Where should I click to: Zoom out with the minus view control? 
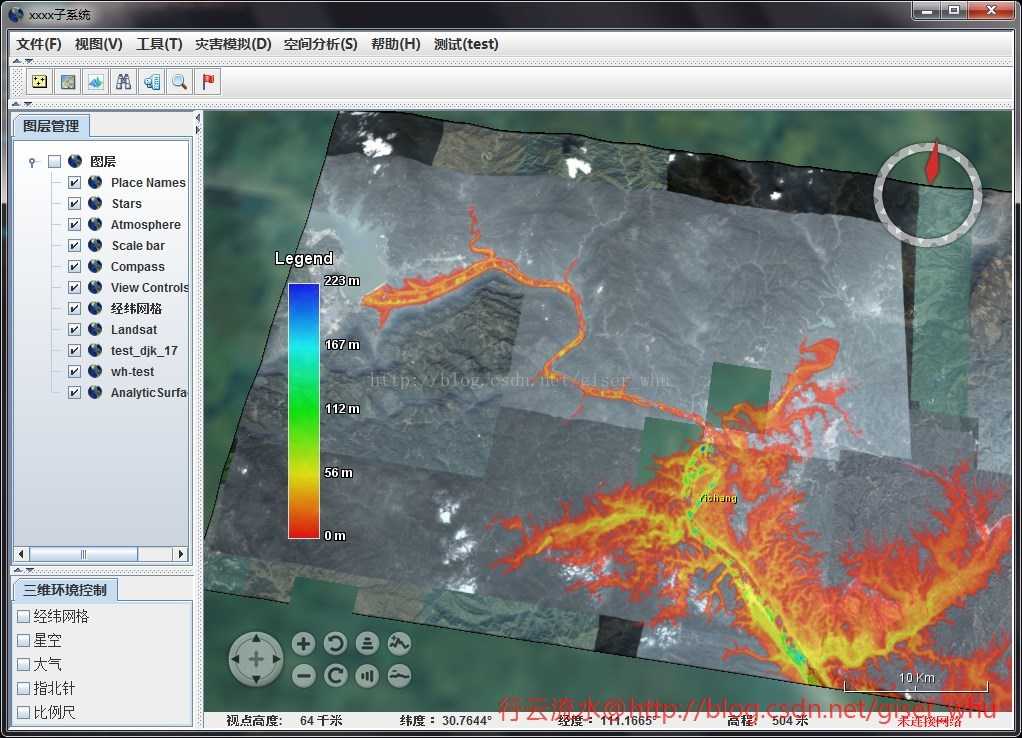point(304,676)
